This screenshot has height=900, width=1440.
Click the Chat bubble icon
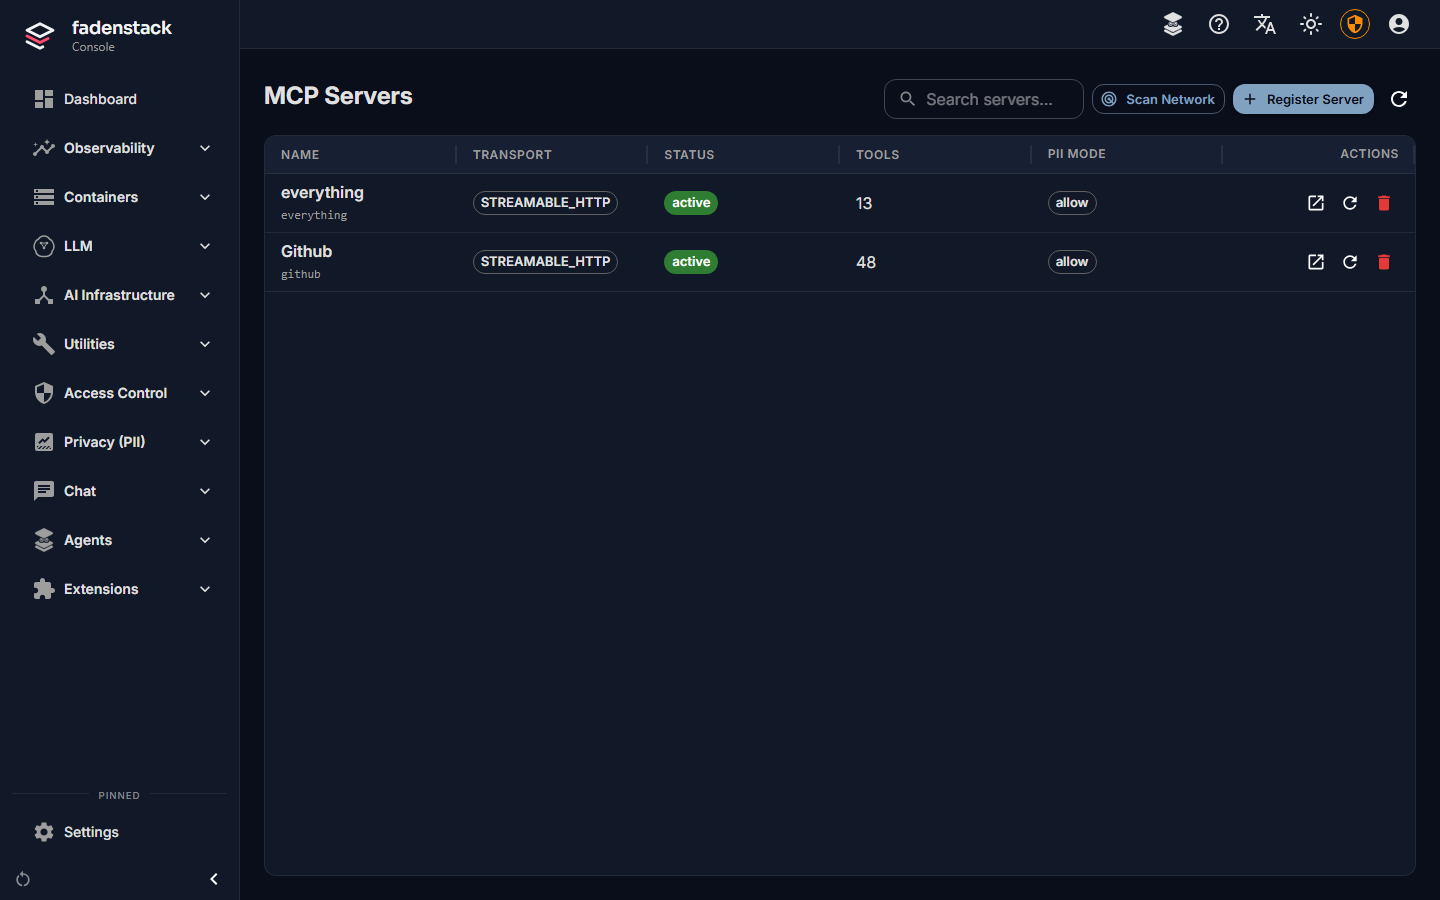(x=44, y=491)
